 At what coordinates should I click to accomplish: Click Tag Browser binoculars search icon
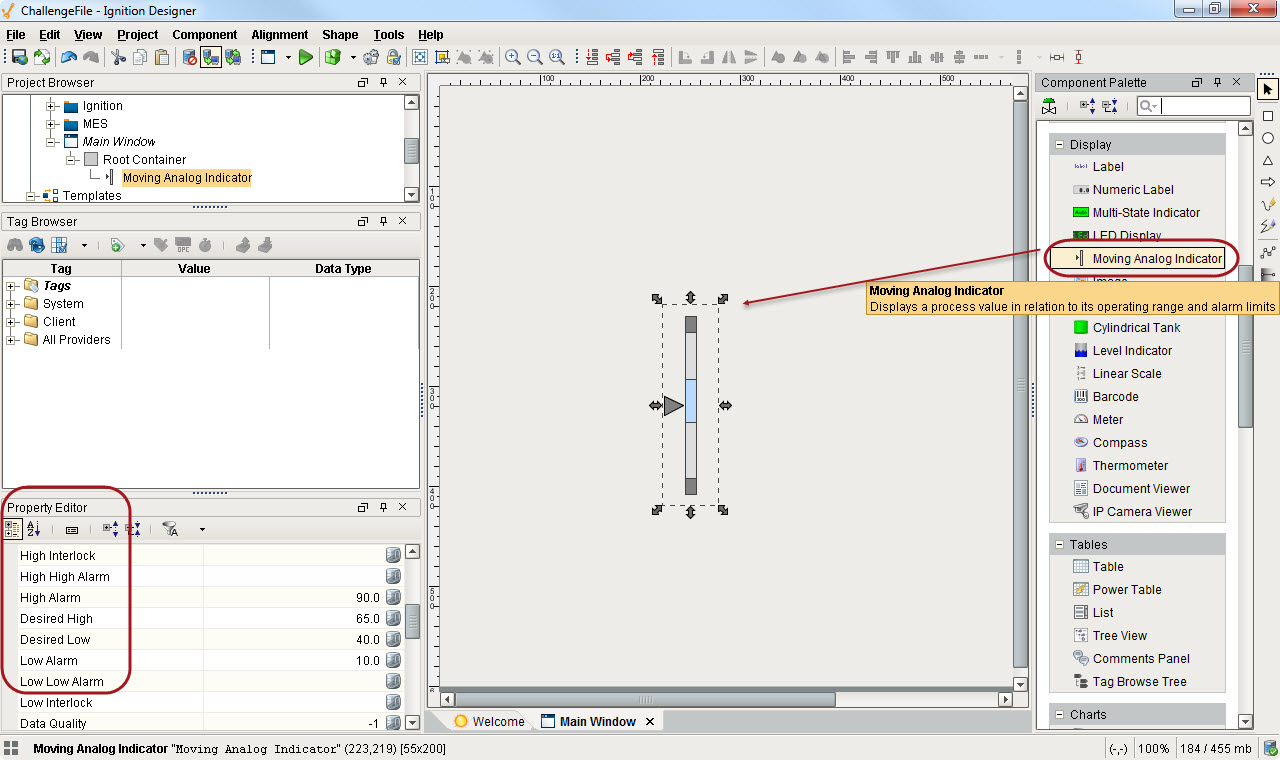pos(15,245)
